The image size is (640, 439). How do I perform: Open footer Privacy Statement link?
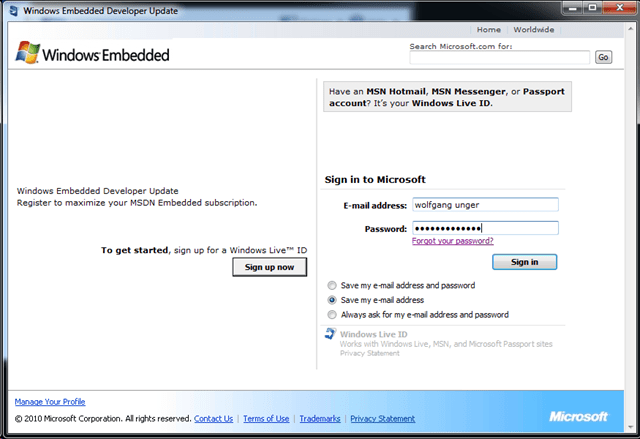pyautogui.click(x=382, y=419)
